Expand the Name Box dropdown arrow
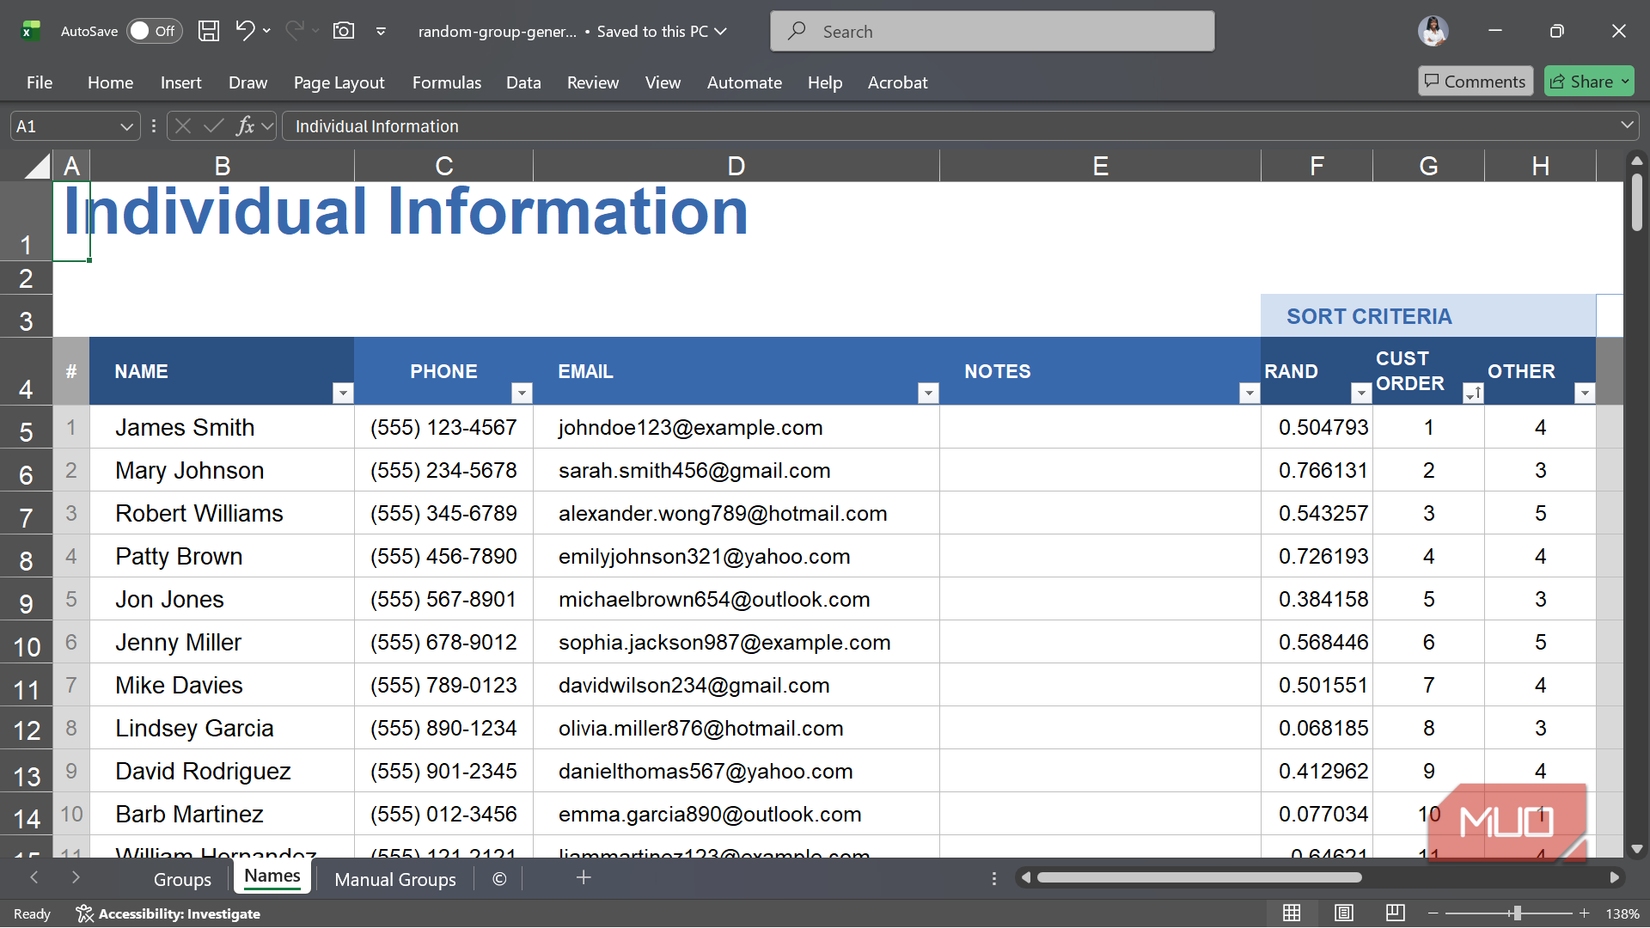 pyautogui.click(x=126, y=126)
